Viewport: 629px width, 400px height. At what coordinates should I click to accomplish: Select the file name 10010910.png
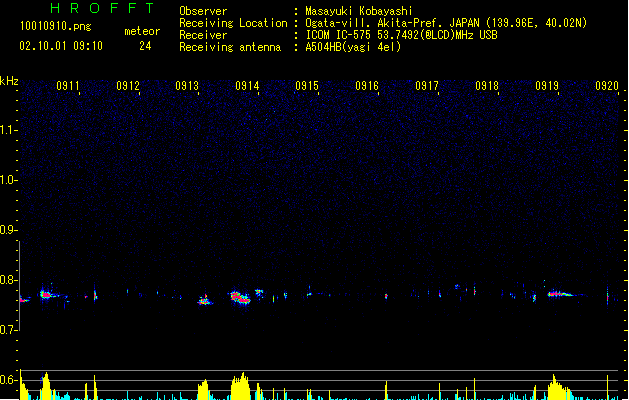(56, 26)
